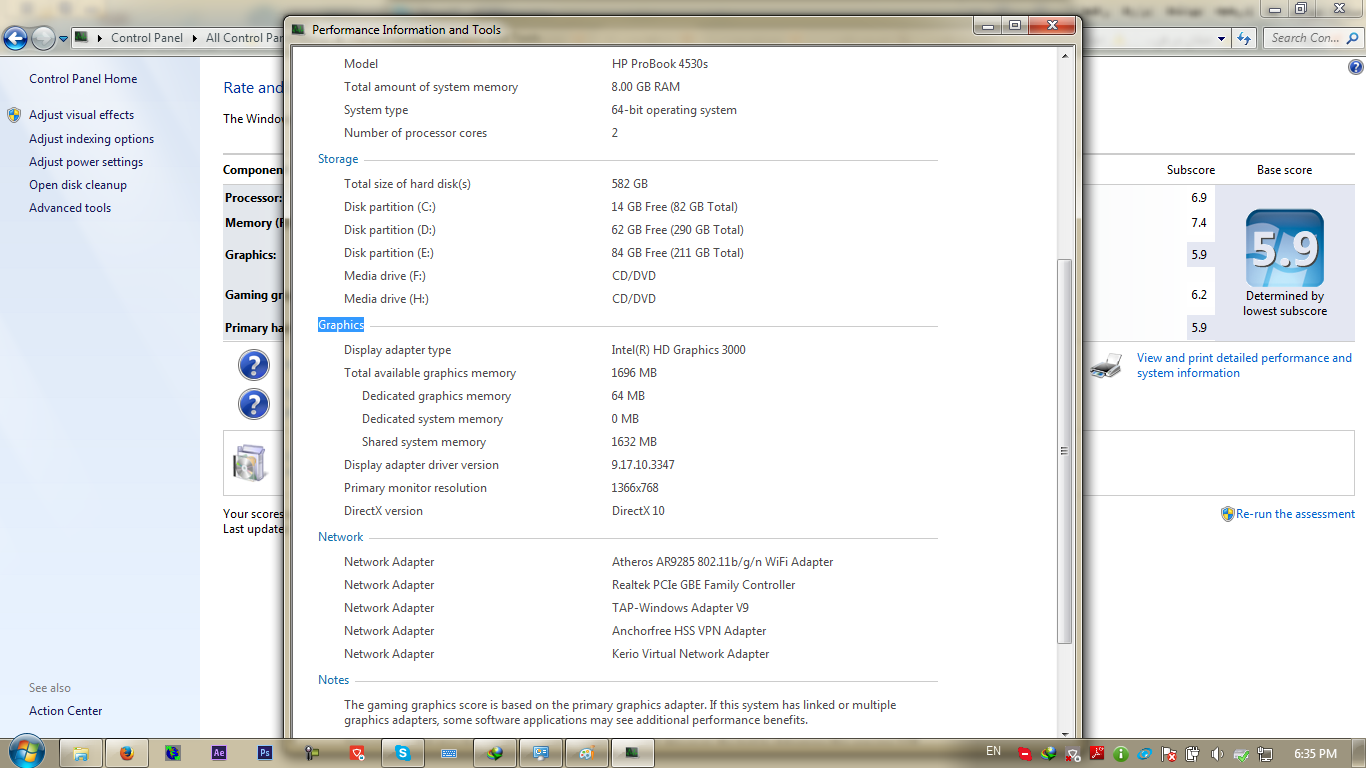Click the dialog scrollbar up arrow

pos(1065,56)
